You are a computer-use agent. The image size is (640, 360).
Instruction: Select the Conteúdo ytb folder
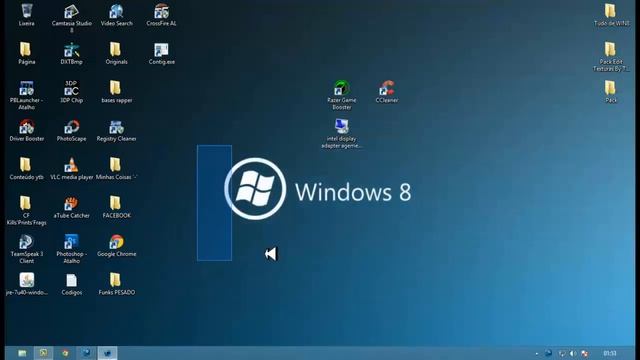point(27,165)
